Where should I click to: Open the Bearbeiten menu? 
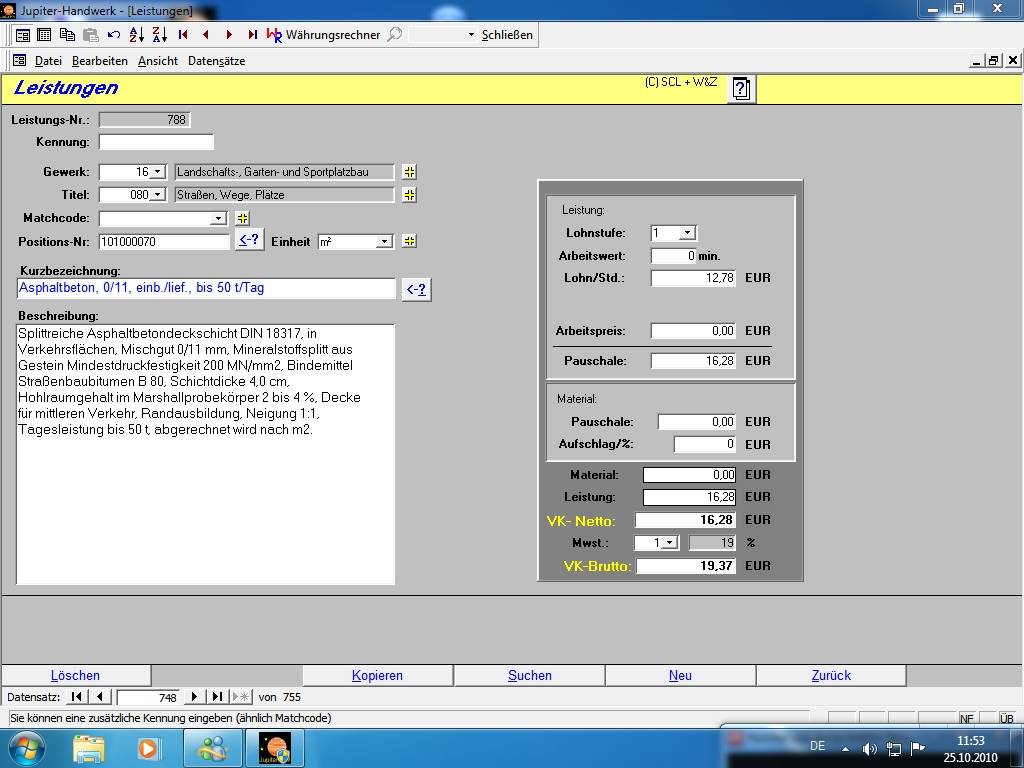coord(99,61)
